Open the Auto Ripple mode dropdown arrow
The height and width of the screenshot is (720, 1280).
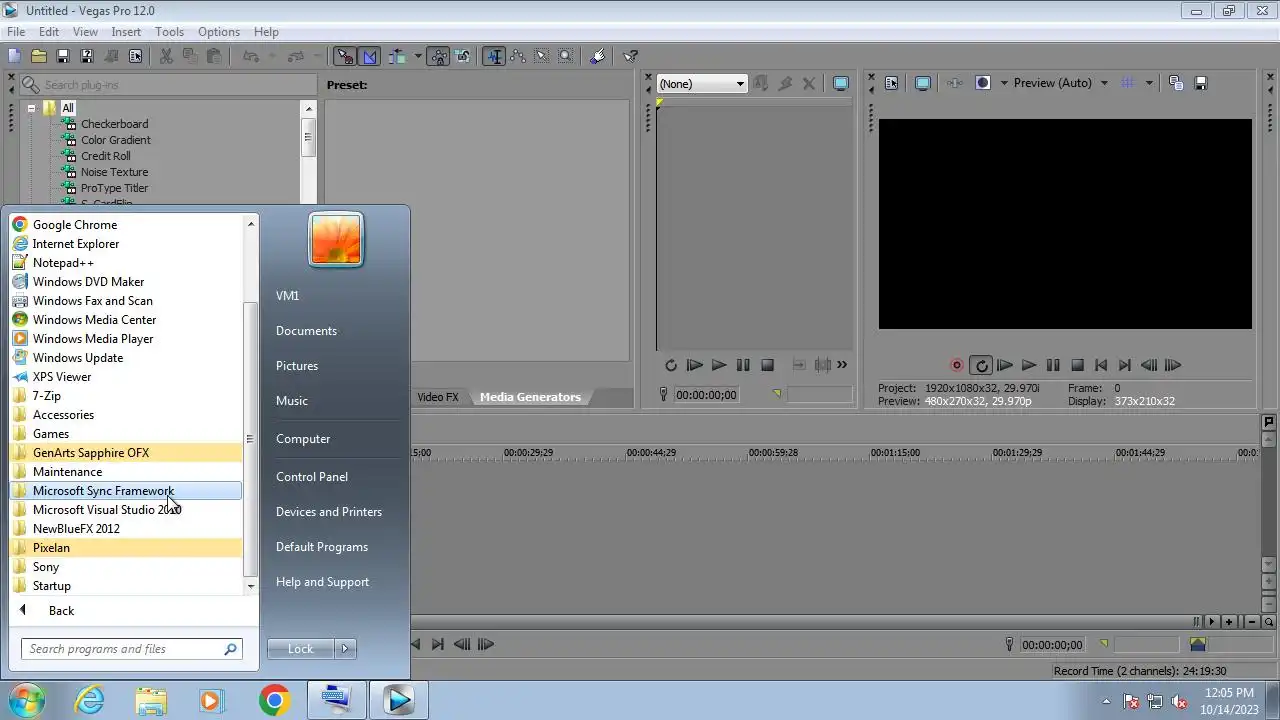tap(418, 57)
